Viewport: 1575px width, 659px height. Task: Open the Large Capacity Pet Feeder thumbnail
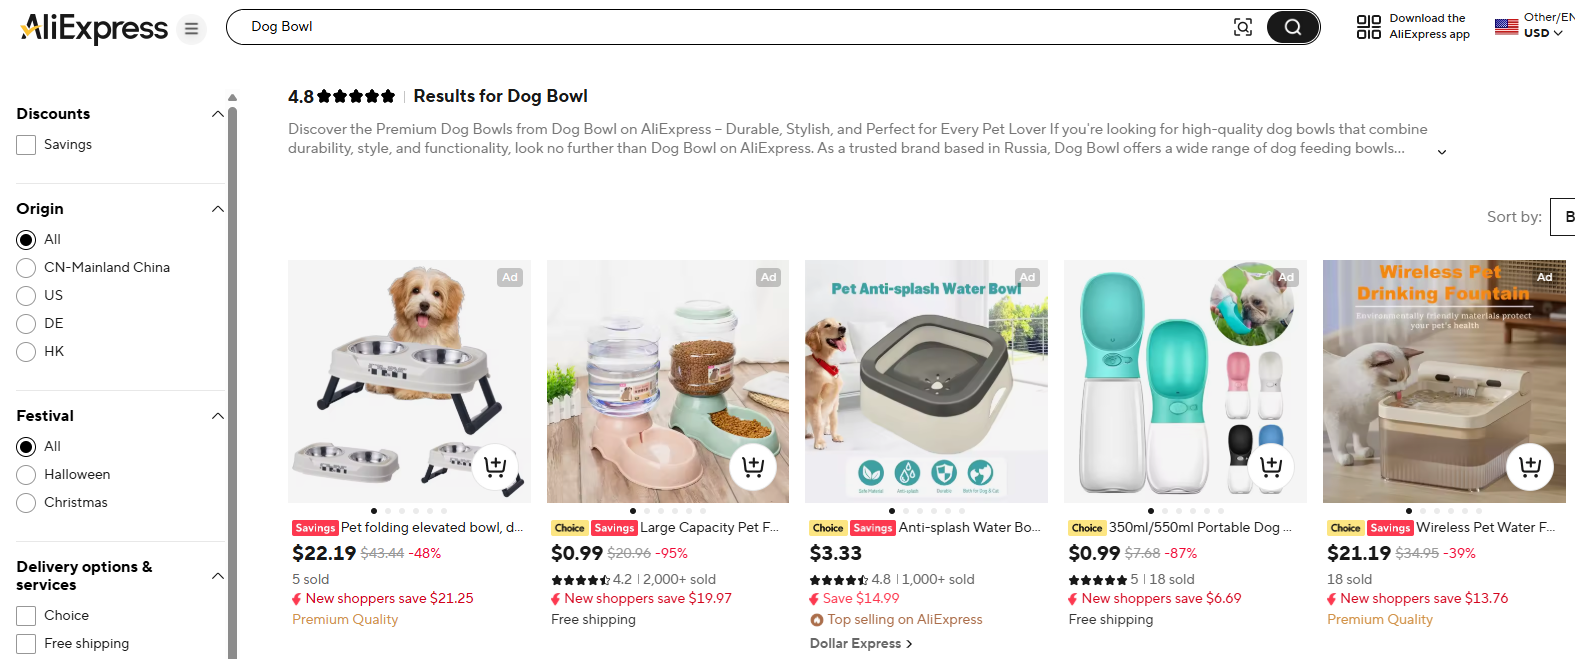(667, 381)
